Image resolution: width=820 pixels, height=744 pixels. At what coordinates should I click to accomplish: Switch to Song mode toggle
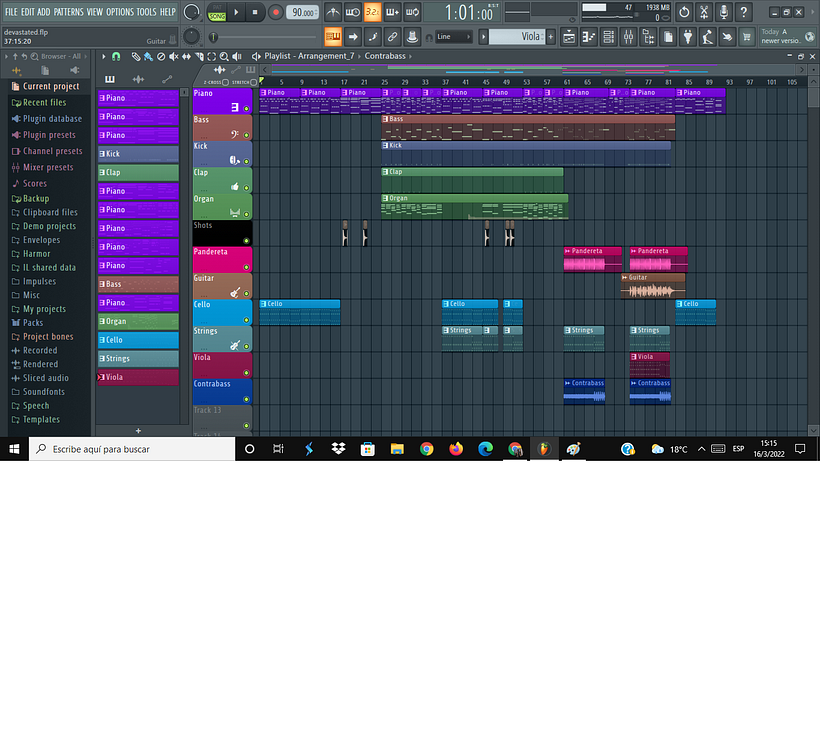click(217, 16)
